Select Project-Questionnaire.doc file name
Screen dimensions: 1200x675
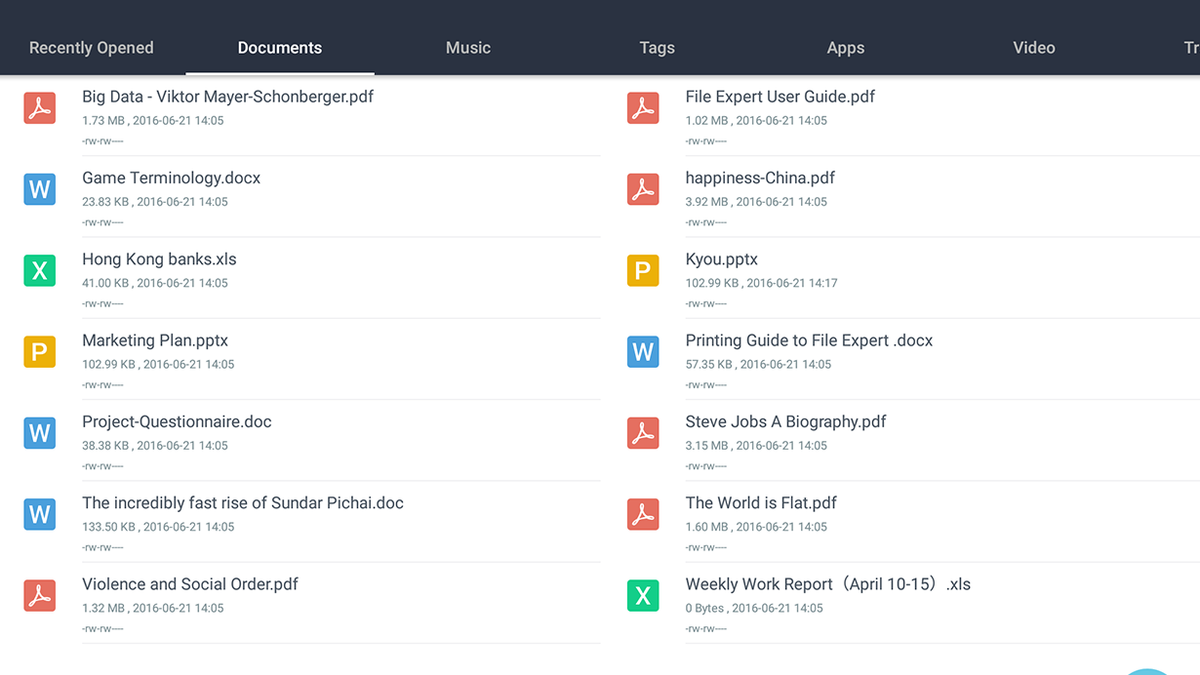pyautogui.click(x=177, y=422)
